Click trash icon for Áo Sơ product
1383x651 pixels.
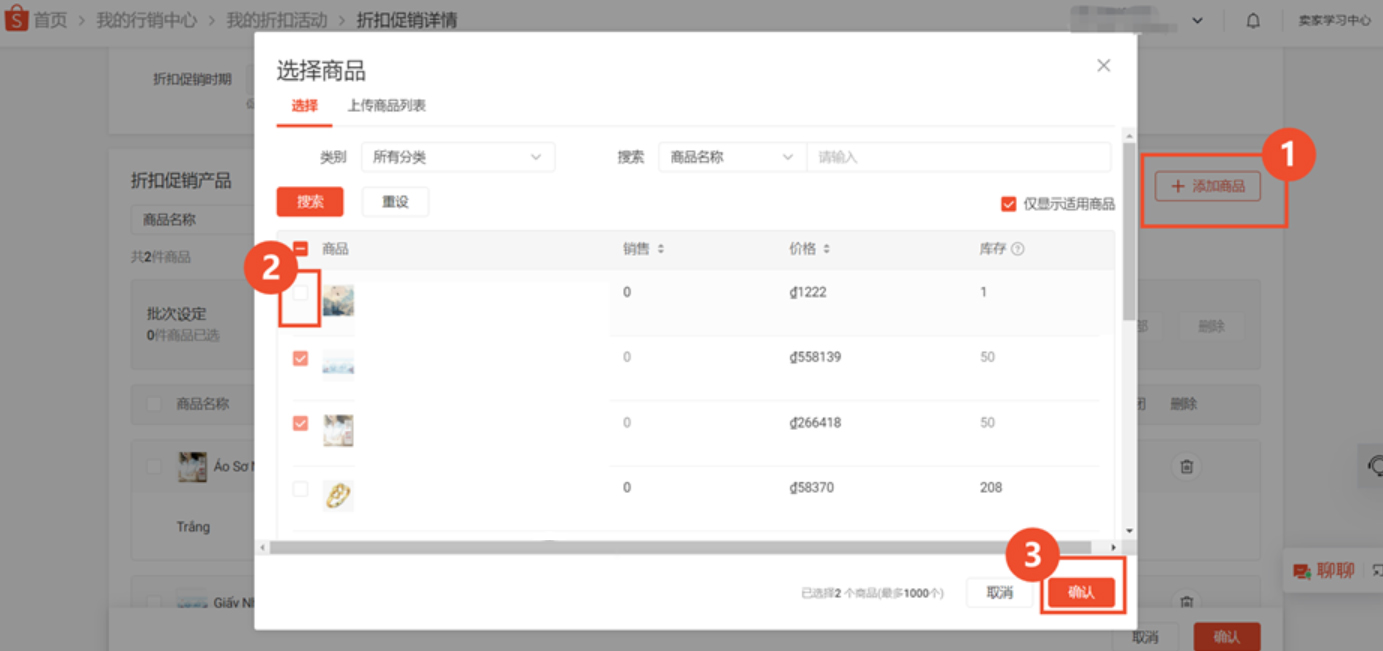pyautogui.click(x=1186, y=466)
